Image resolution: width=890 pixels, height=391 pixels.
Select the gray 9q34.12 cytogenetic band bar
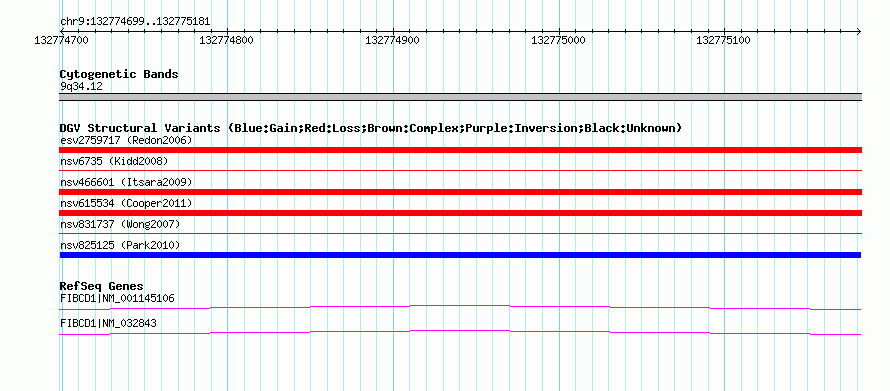click(x=460, y=97)
